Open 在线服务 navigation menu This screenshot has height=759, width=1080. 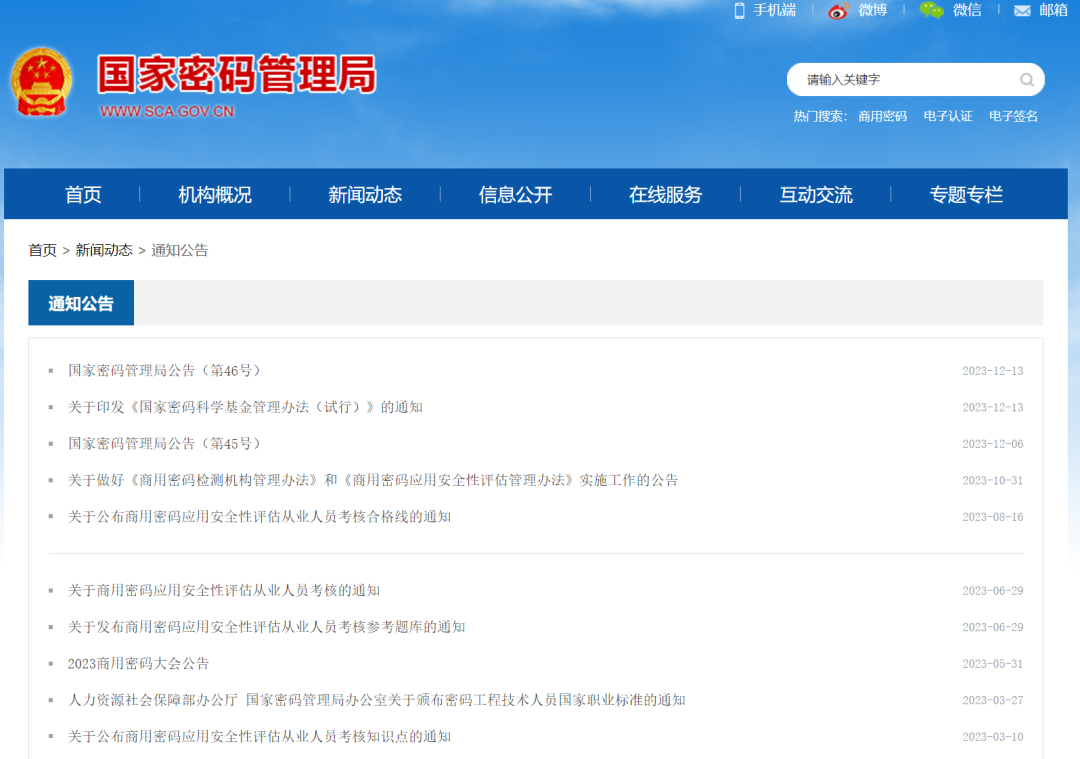coord(665,195)
